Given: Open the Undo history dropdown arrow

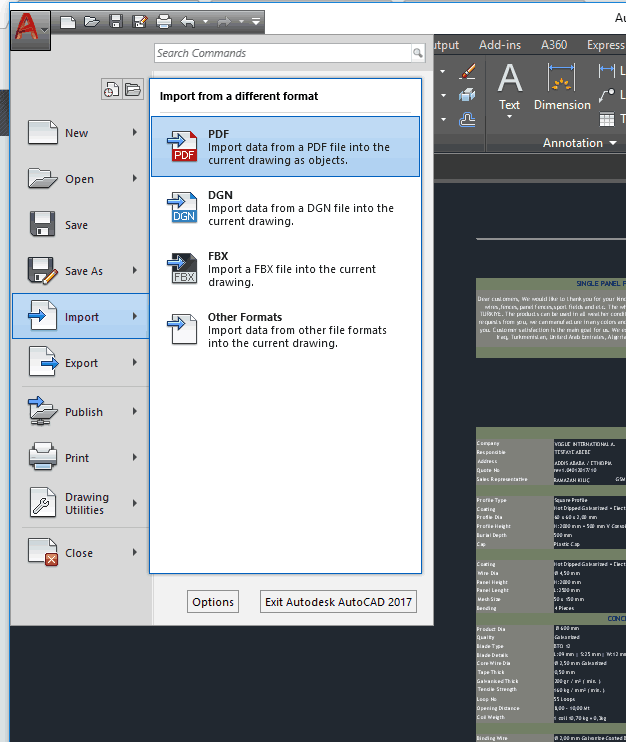Looking at the screenshot, I should click(205, 21).
